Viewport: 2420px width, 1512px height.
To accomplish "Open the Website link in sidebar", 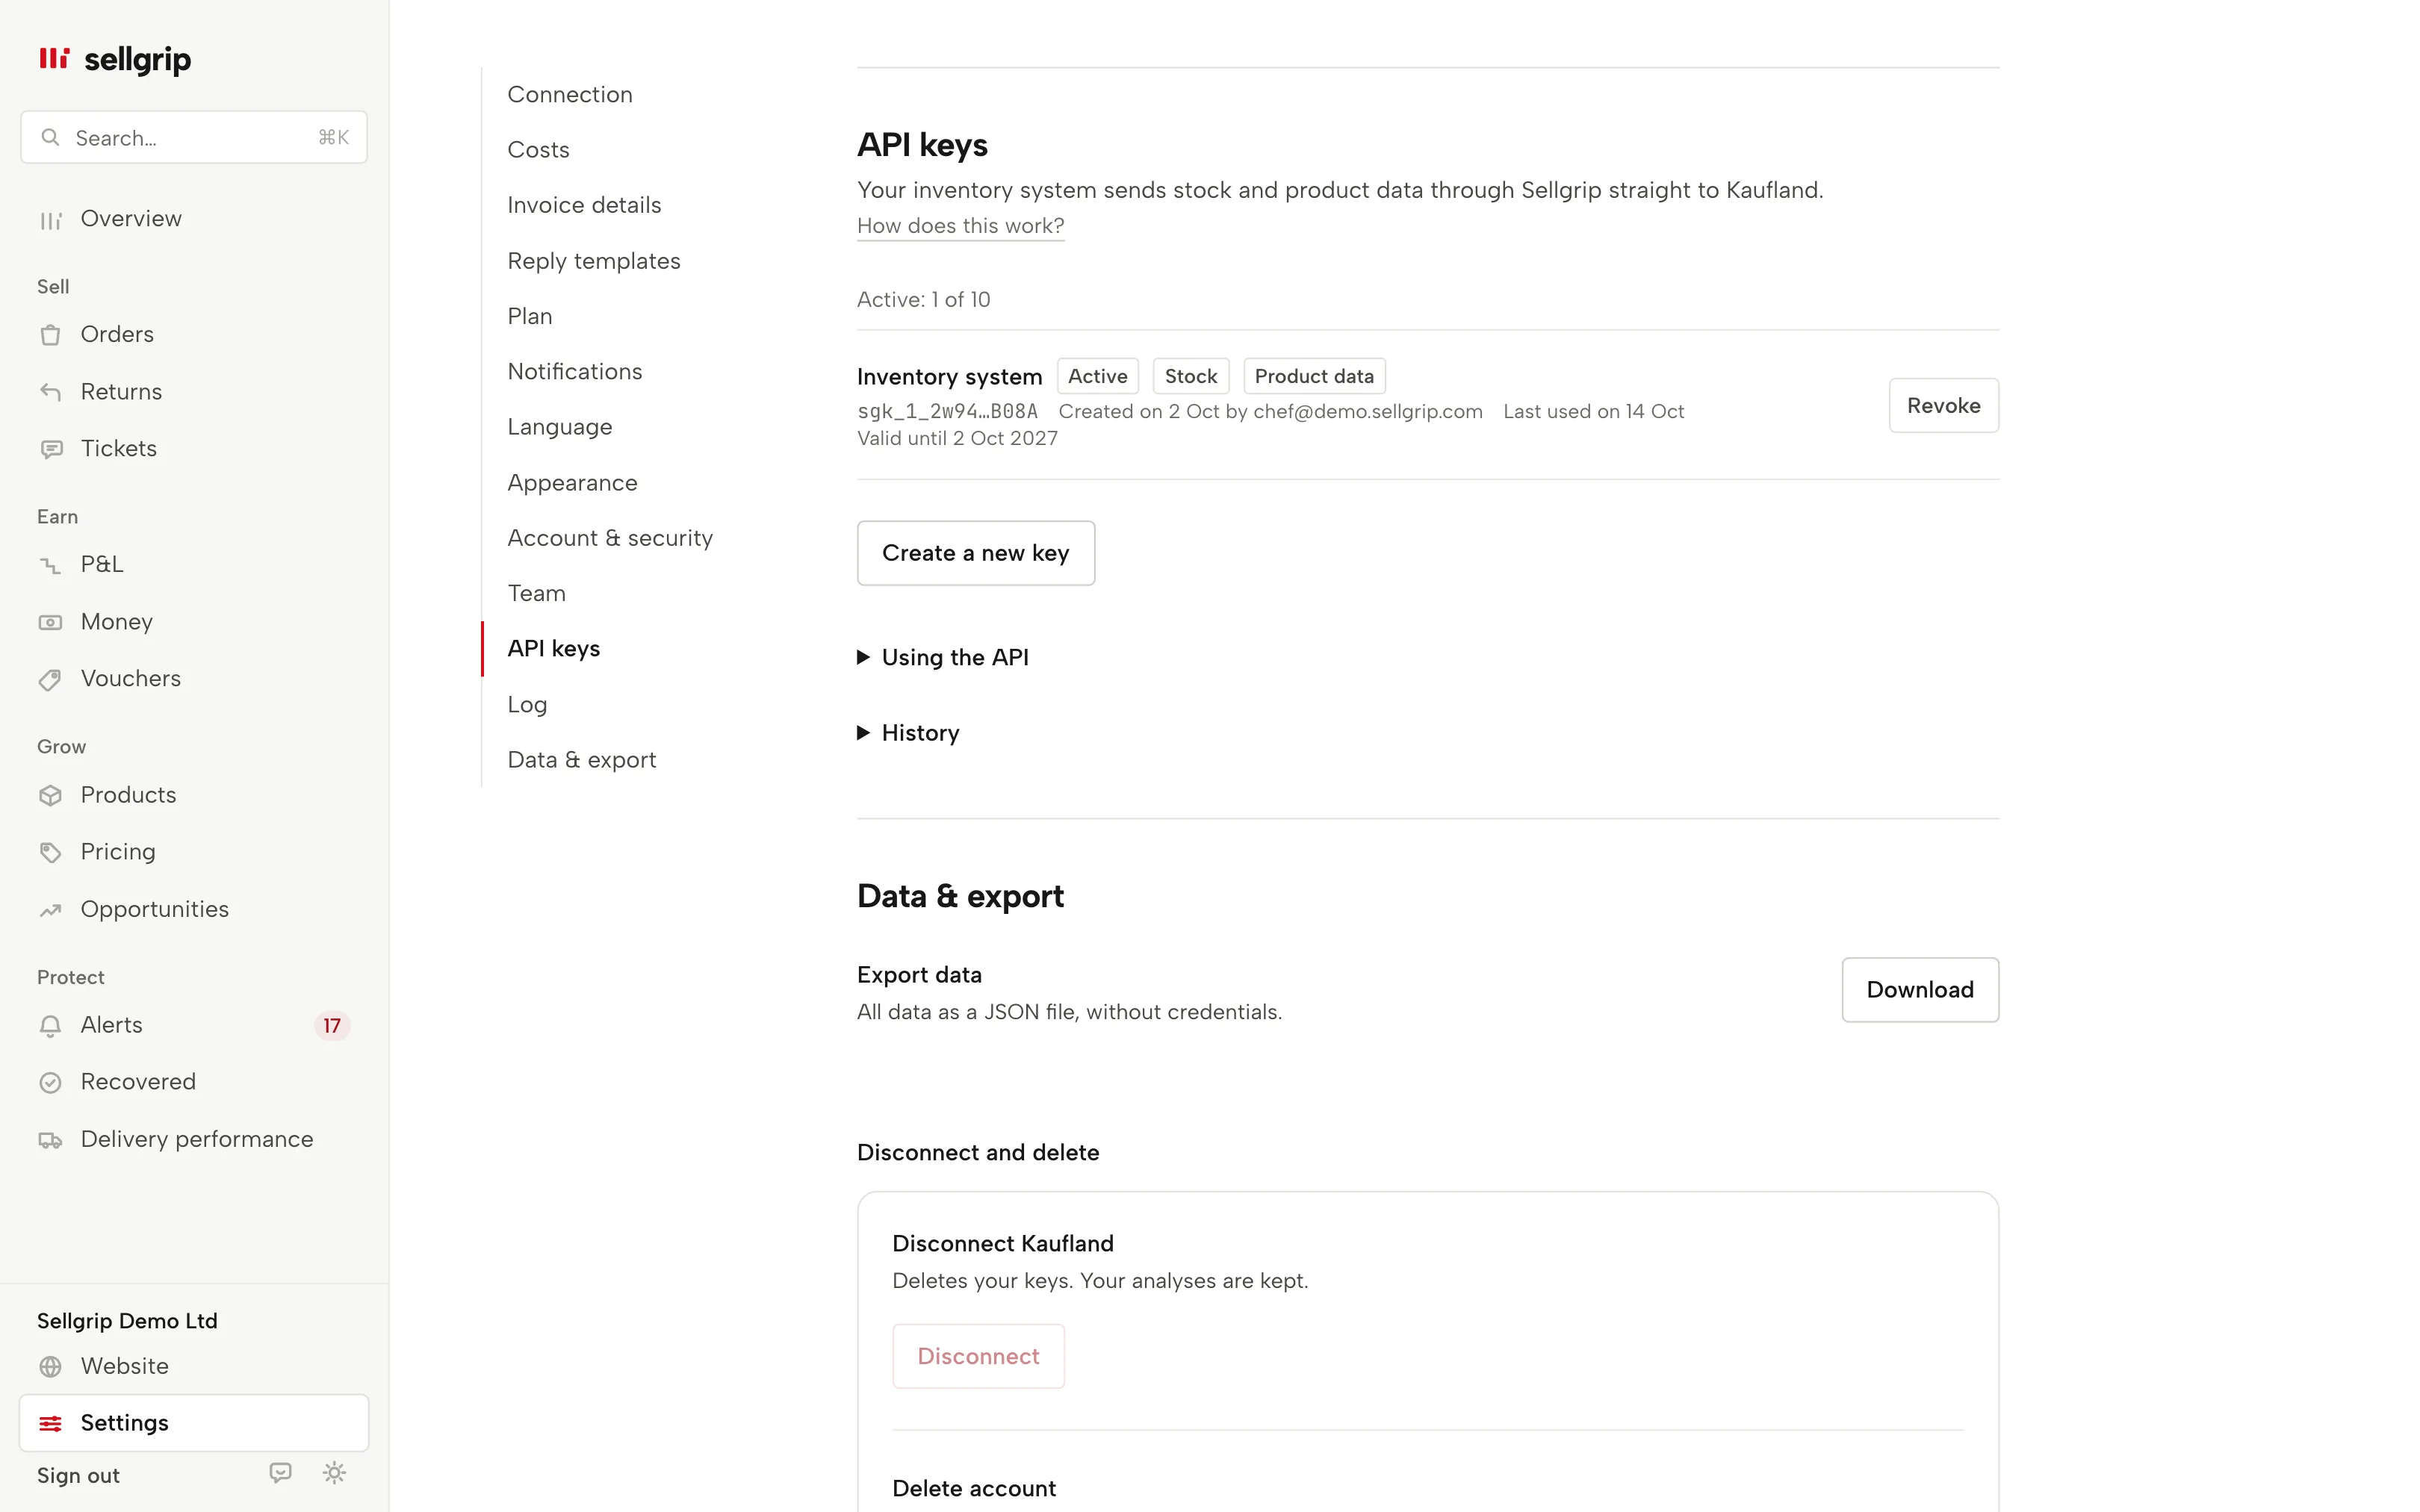I will click(x=193, y=1366).
